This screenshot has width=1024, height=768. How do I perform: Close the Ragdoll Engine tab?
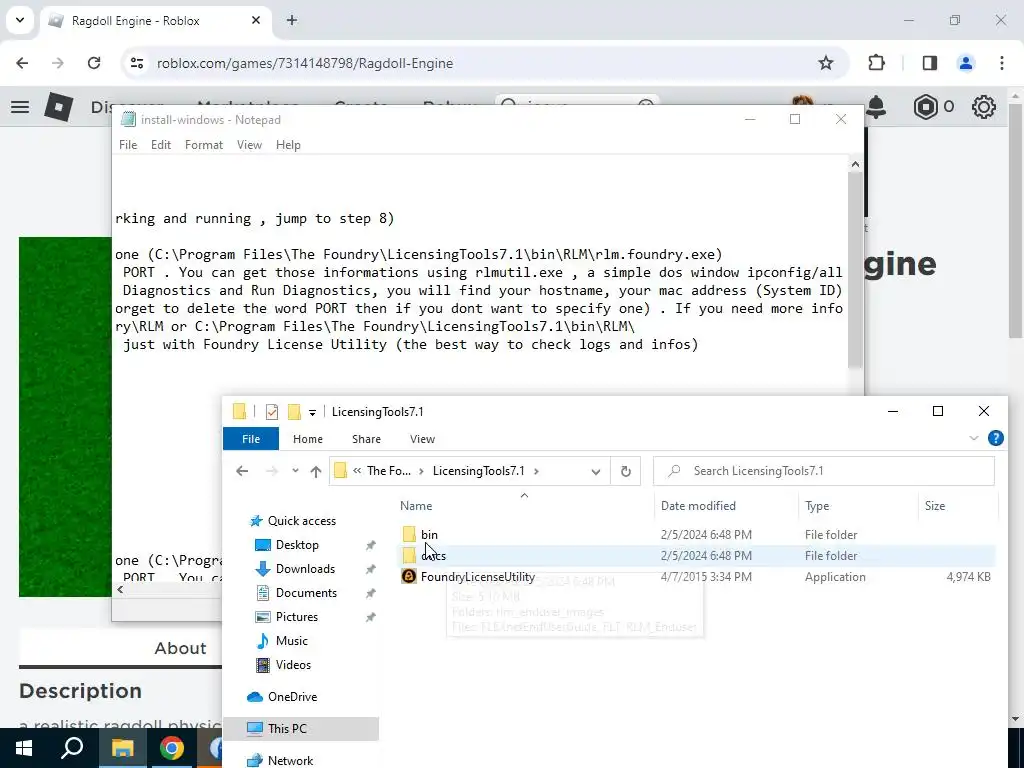256,20
